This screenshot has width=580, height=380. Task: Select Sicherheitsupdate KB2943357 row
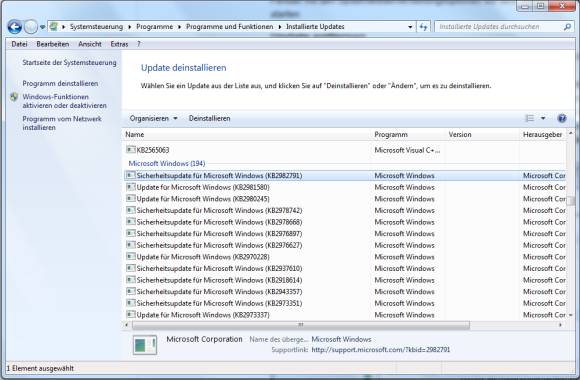pyautogui.click(x=345, y=292)
